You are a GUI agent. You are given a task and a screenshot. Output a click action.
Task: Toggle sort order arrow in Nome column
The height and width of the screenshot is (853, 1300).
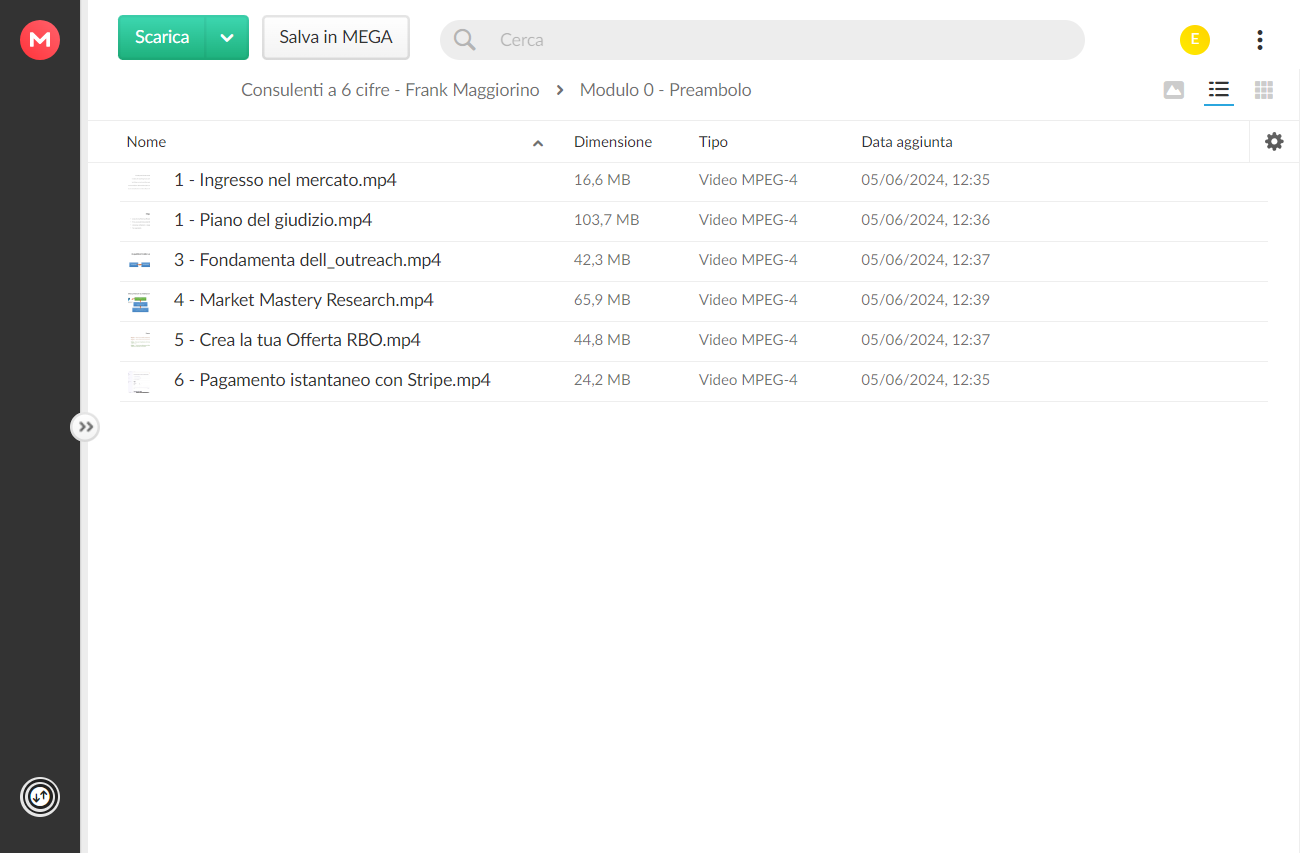(538, 143)
